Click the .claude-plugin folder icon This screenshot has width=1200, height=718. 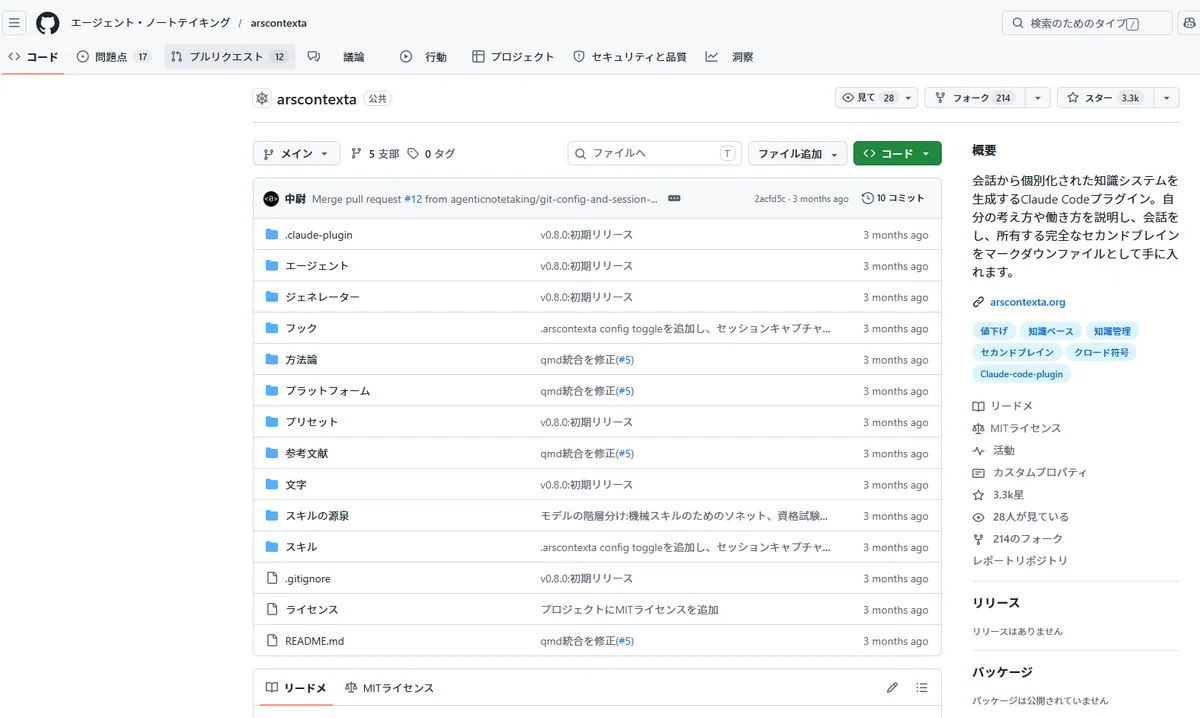(x=272, y=235)
